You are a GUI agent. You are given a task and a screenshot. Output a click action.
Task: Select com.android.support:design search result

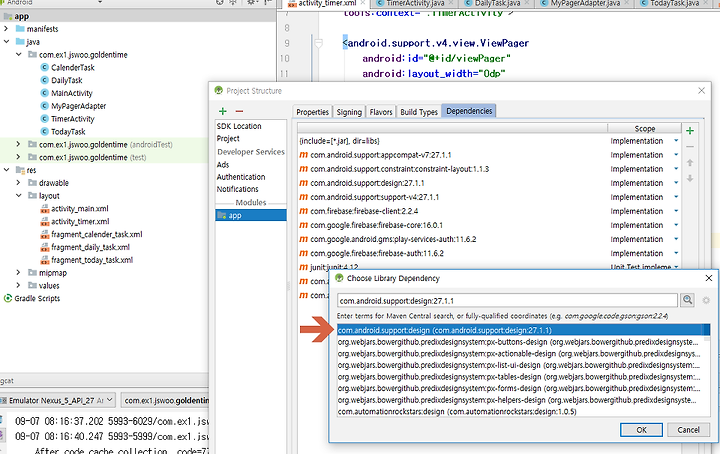click(523, 330)
